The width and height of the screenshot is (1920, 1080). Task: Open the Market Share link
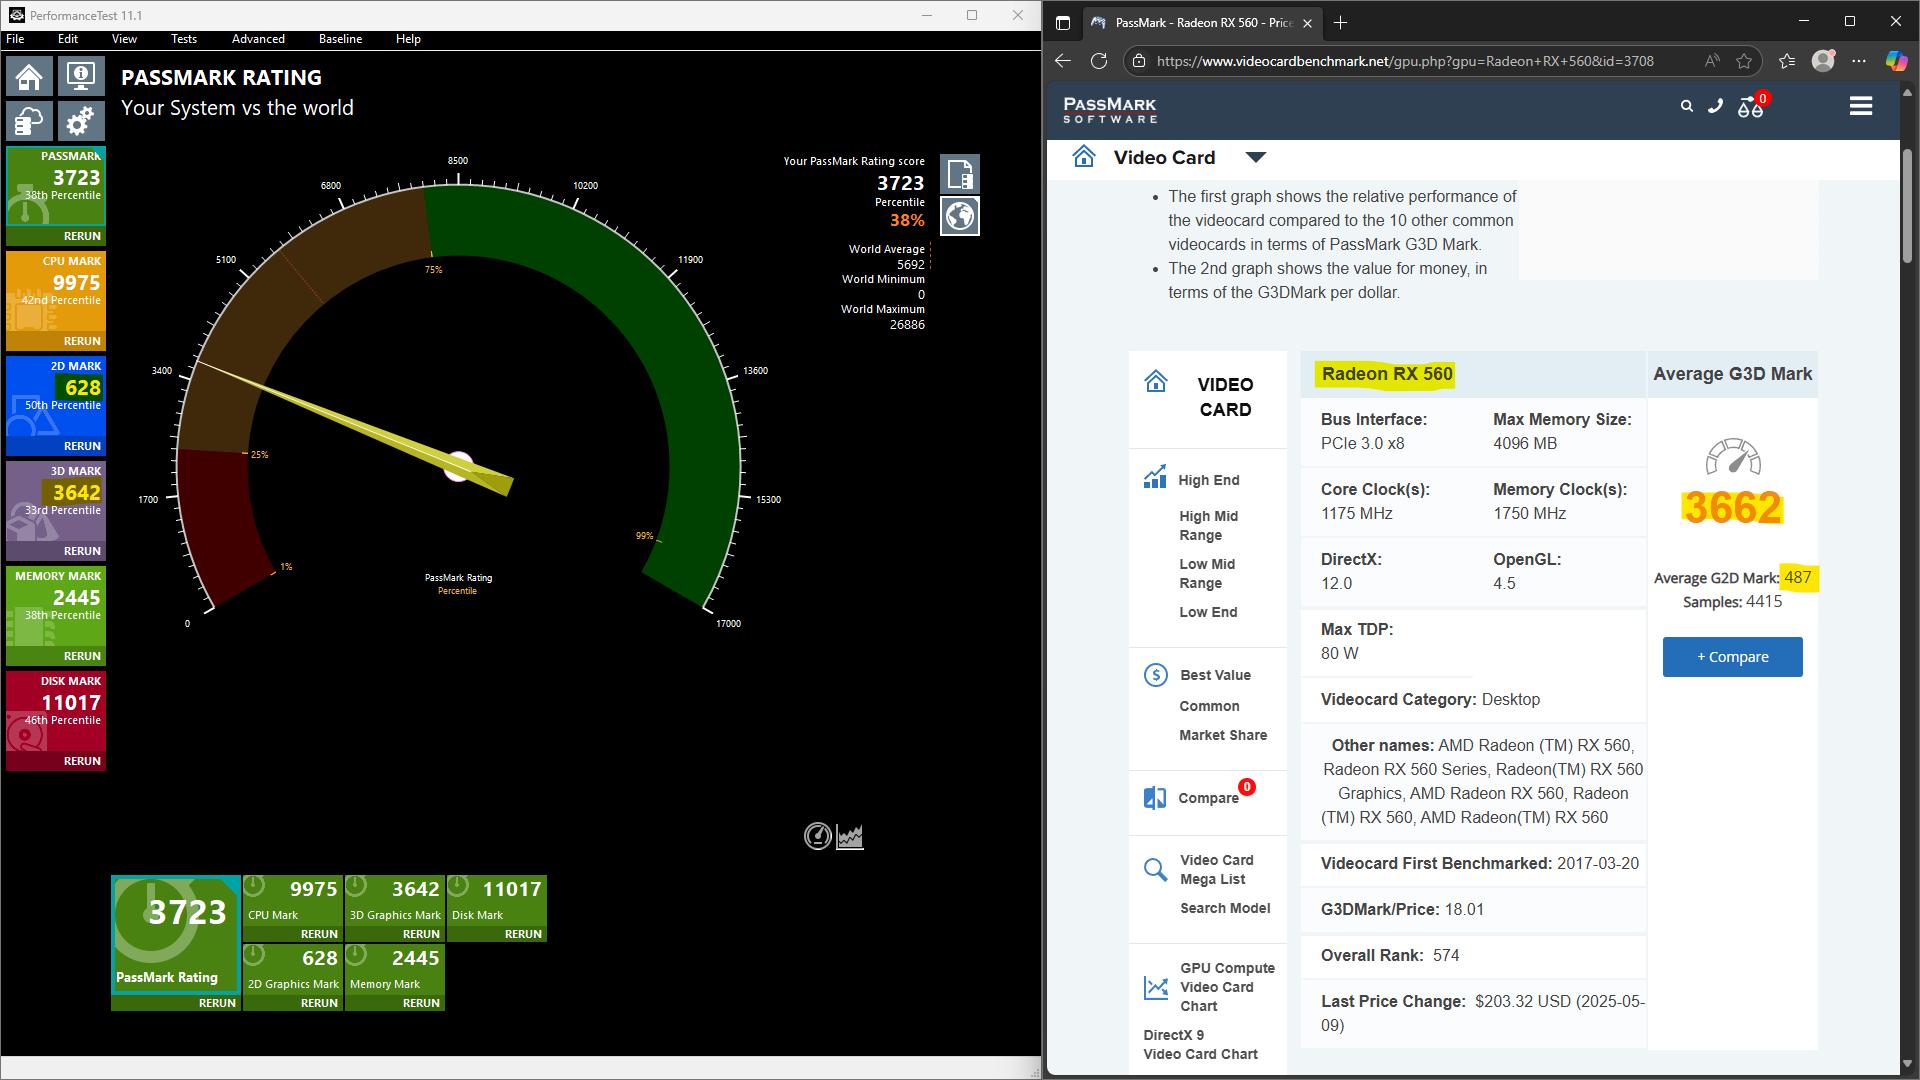point(1223,735)
